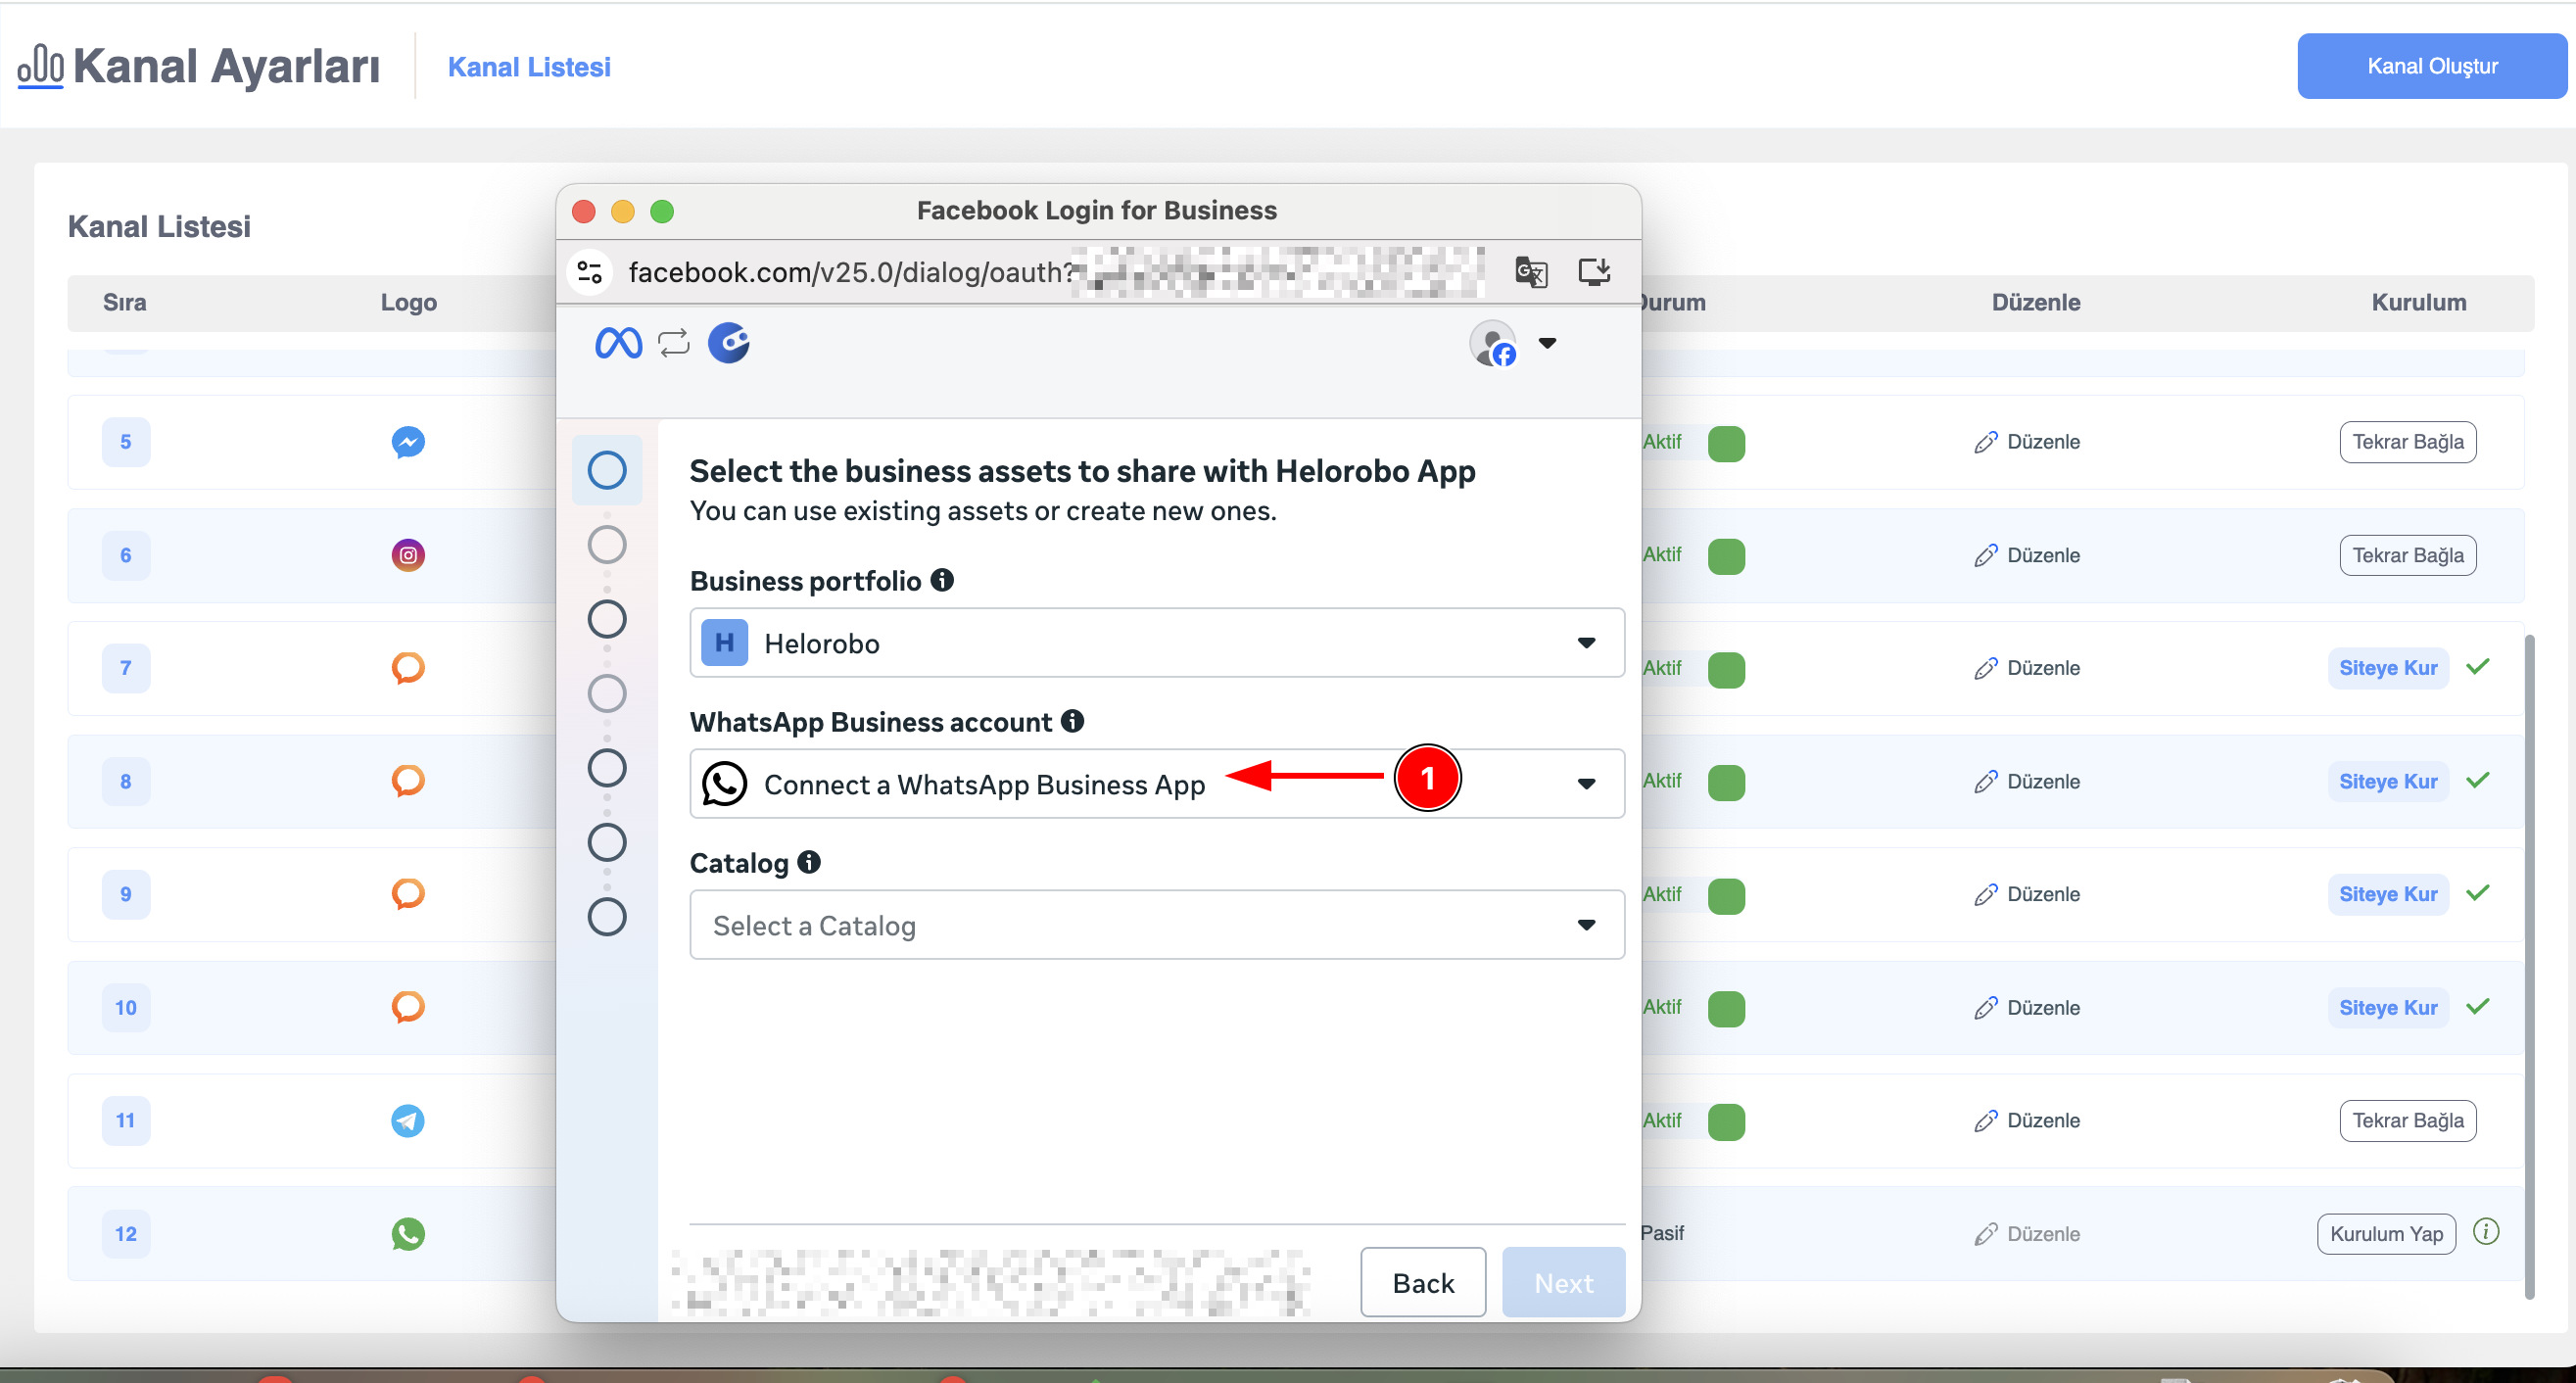Toggle the Aktif switch in row 11
2576x1383 pixels.
tap(1728, 1121)
